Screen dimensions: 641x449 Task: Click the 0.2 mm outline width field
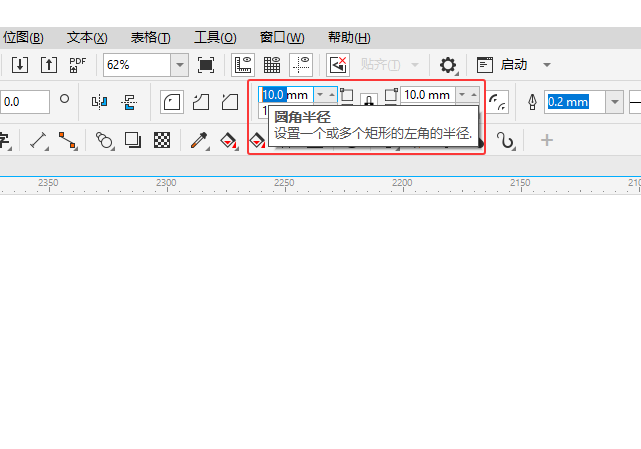574,102
